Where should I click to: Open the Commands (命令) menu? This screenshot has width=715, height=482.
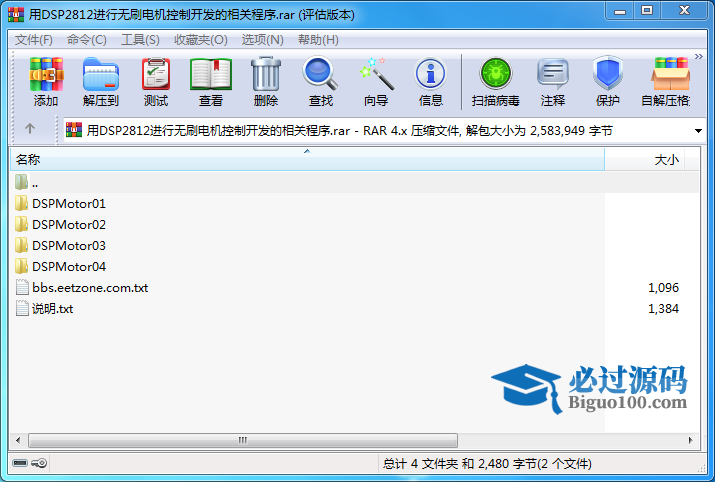[87, 40]
